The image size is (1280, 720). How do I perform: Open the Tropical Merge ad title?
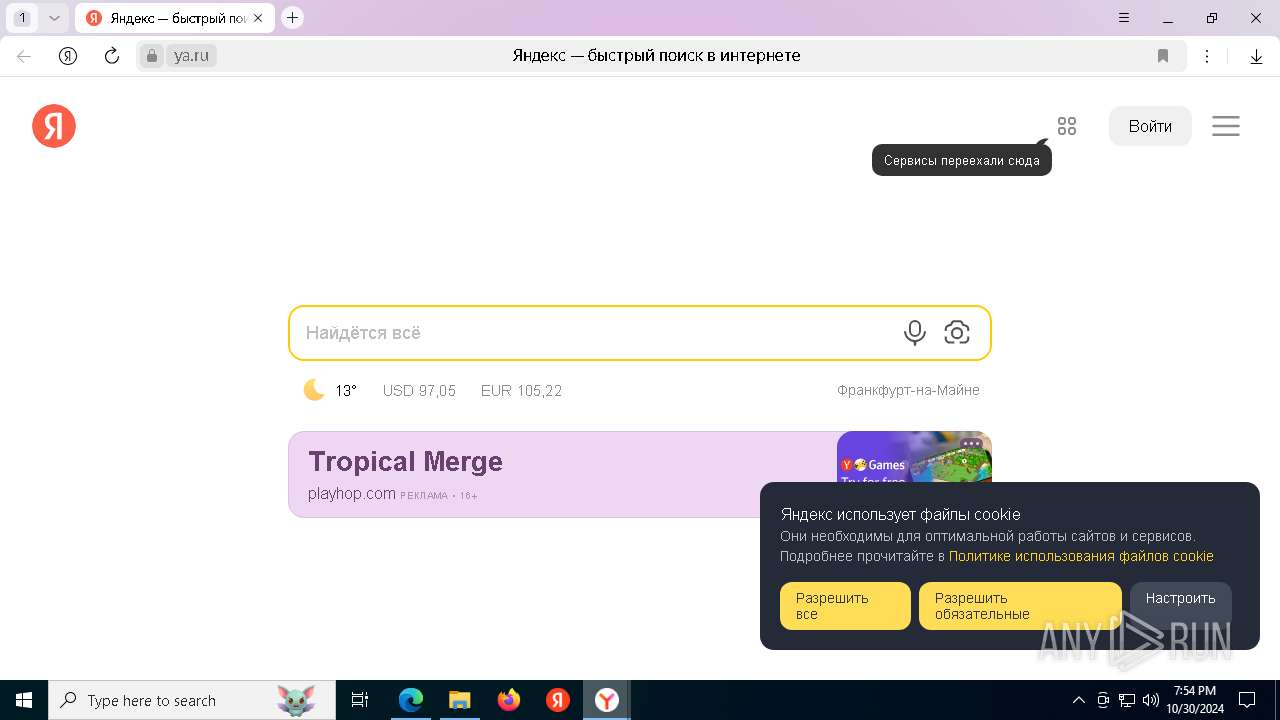[x=405, y=461]
